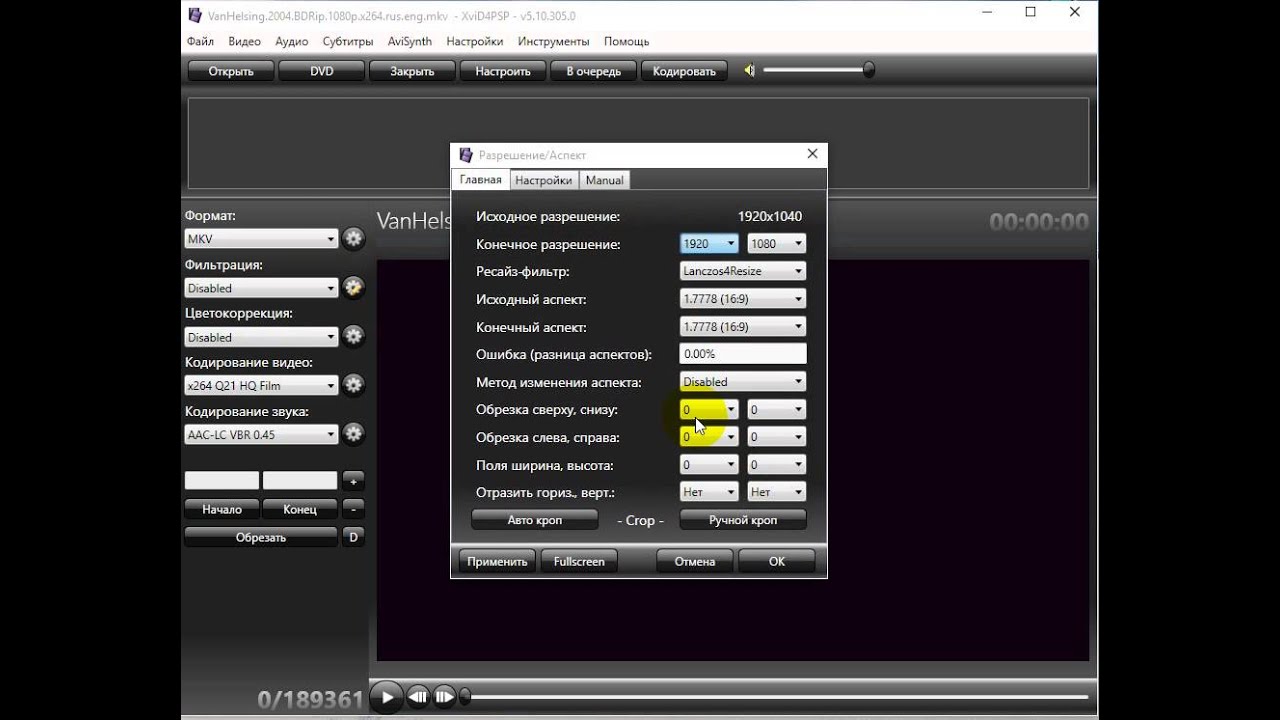
Task: Expand the AAC-LC VBR 0.45 dropdown
Action: click(x=261, y=434)
